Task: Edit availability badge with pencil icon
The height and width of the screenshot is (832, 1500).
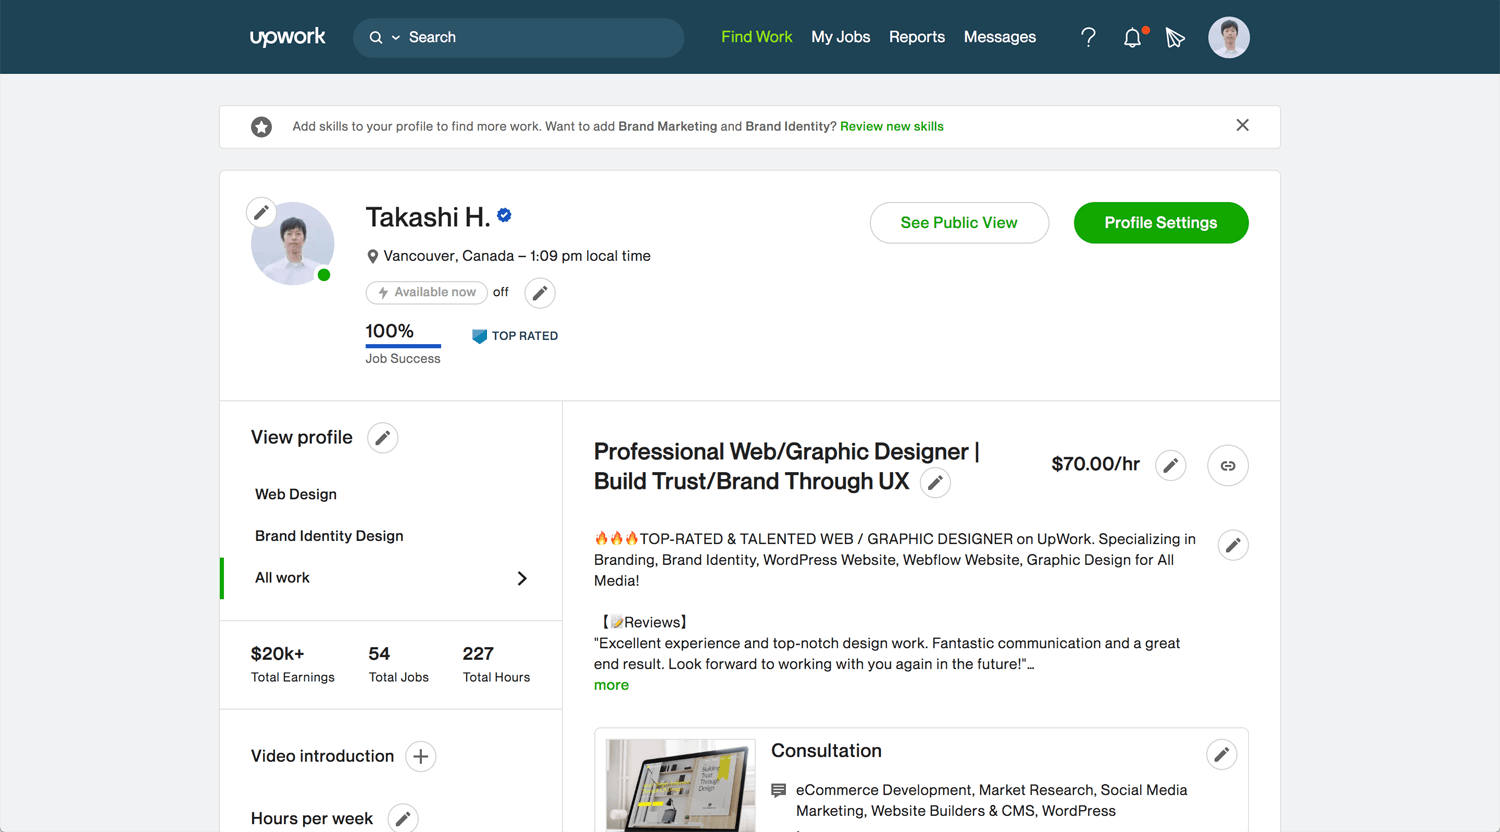Action: point(540,293)
